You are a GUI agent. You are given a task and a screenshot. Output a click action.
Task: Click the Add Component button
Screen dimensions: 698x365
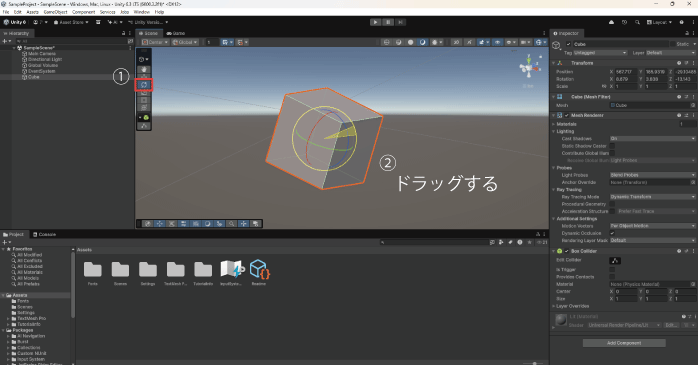click(x=624, y=343)
